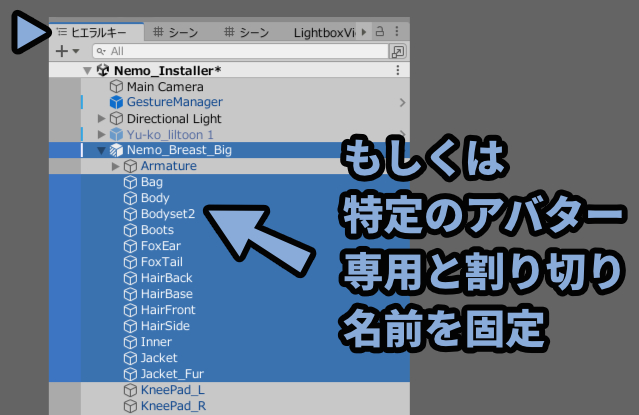Click the blue GestureManager prefab icon
639x415 pixels.
(x=116, y=102)
